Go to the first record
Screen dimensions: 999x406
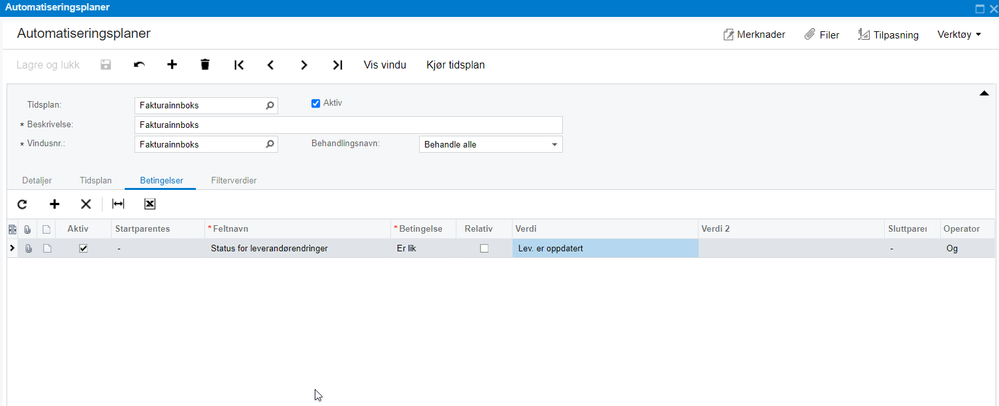(x=238, y=64)
